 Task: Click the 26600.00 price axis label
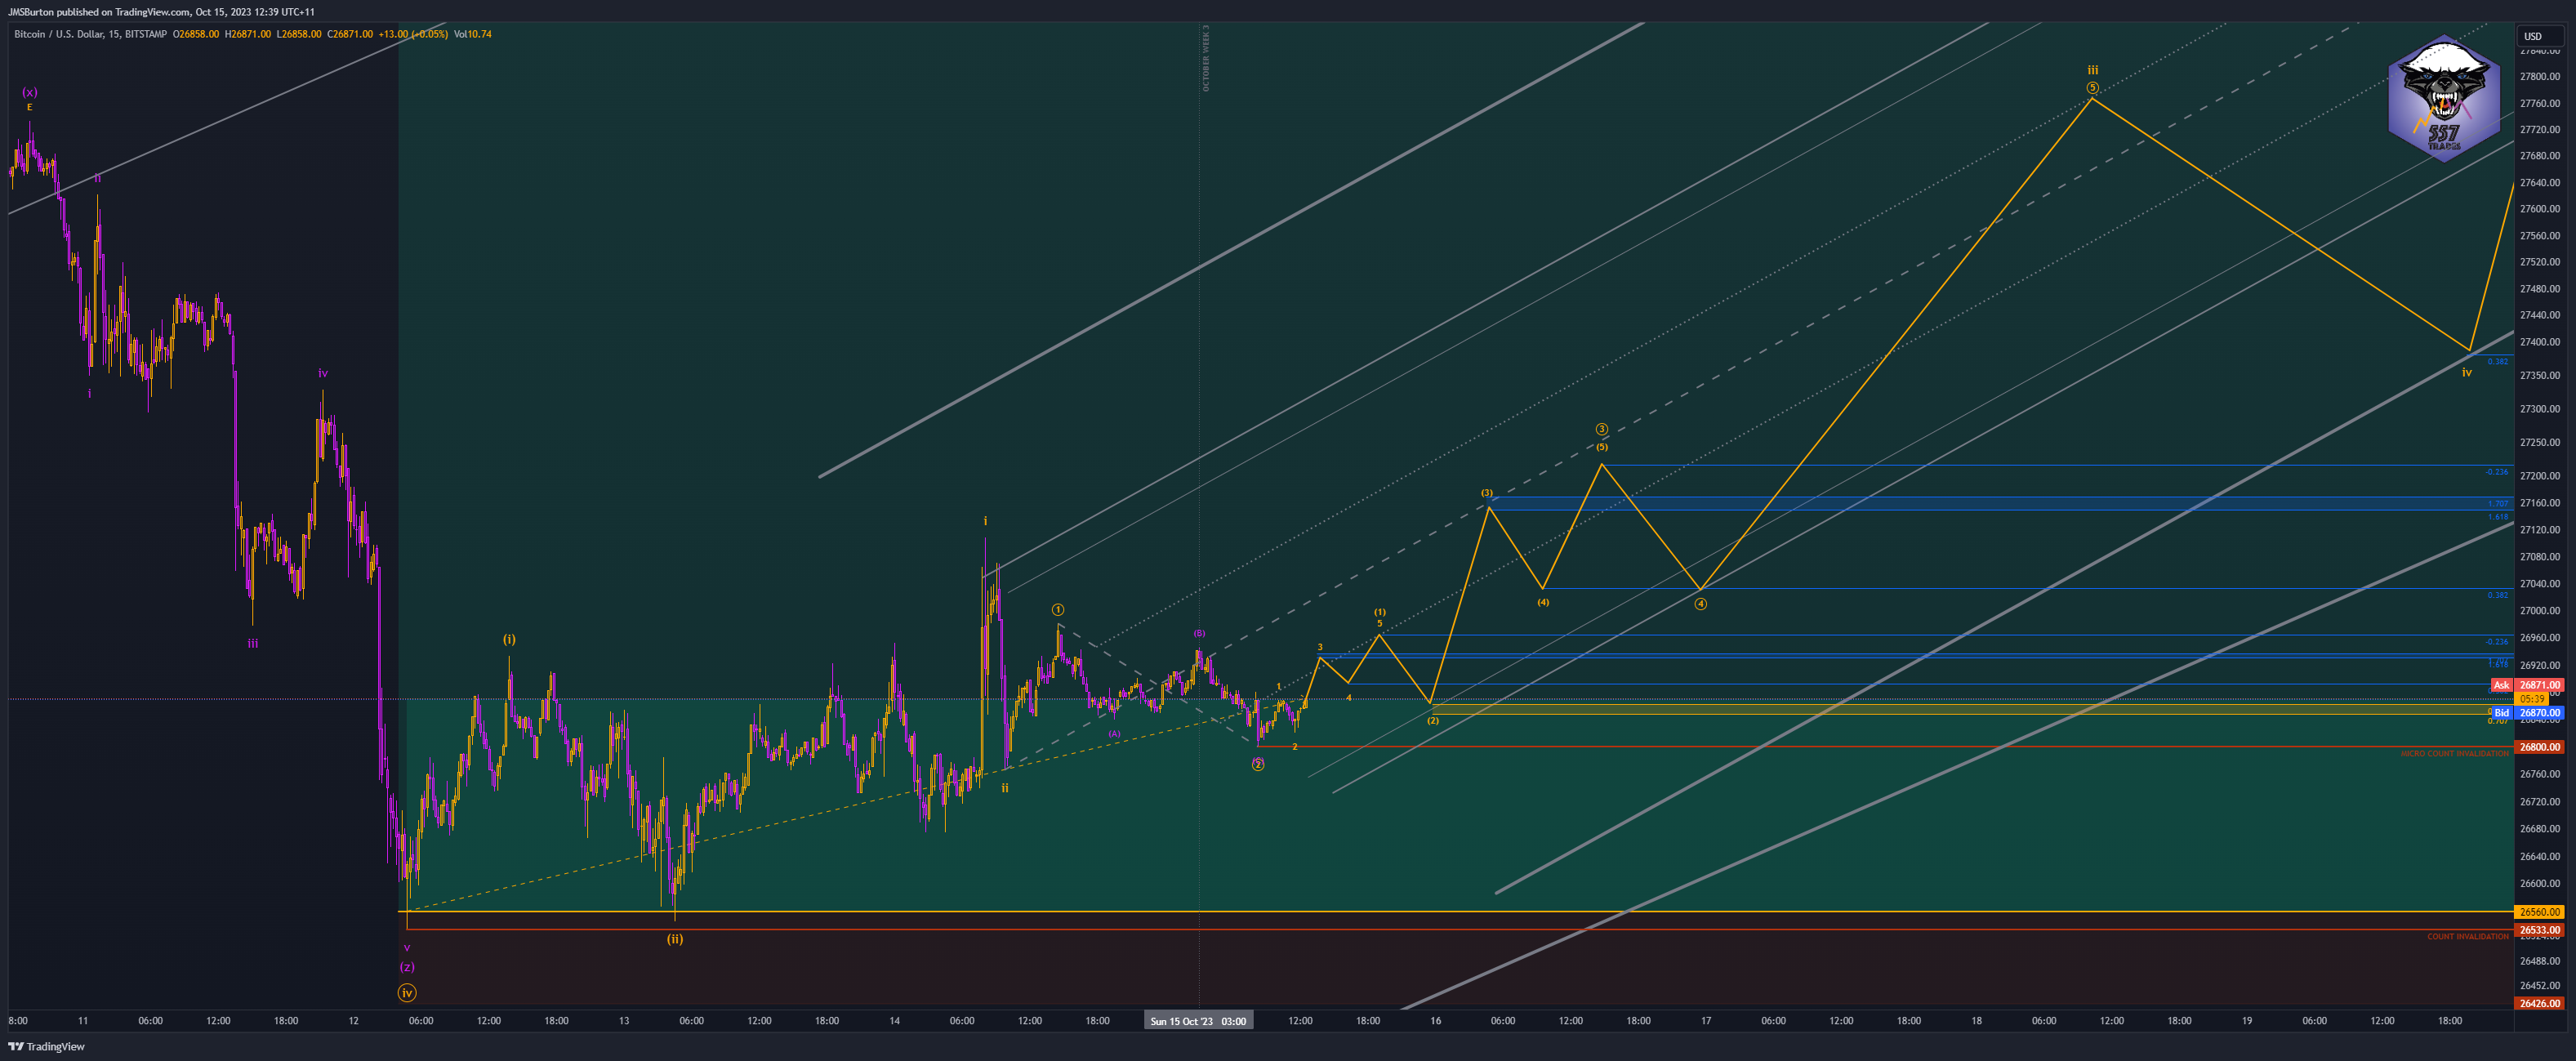[2540, 884]
